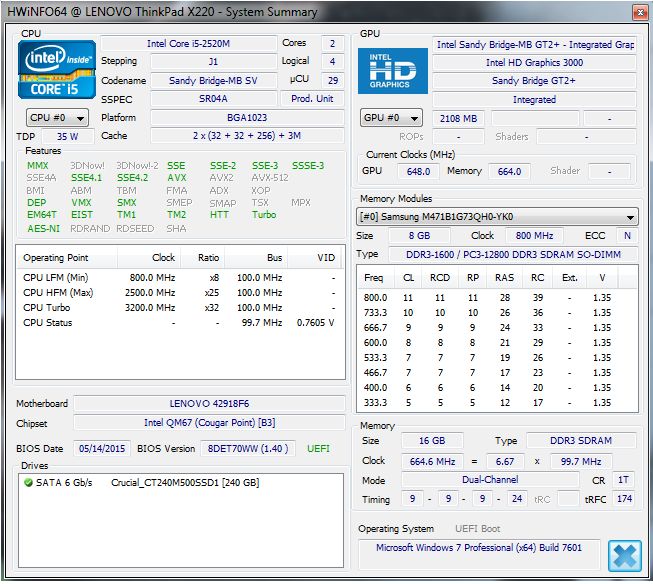Screen dimensions: 653x584
Task: Close summary with blue X button
Action: point(624,556)
